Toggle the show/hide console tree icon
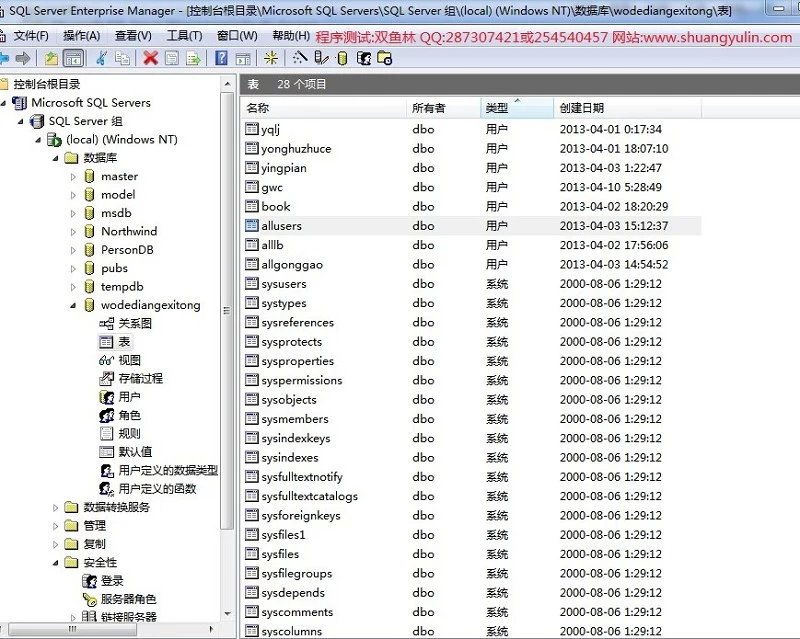 tap(73, 59)
